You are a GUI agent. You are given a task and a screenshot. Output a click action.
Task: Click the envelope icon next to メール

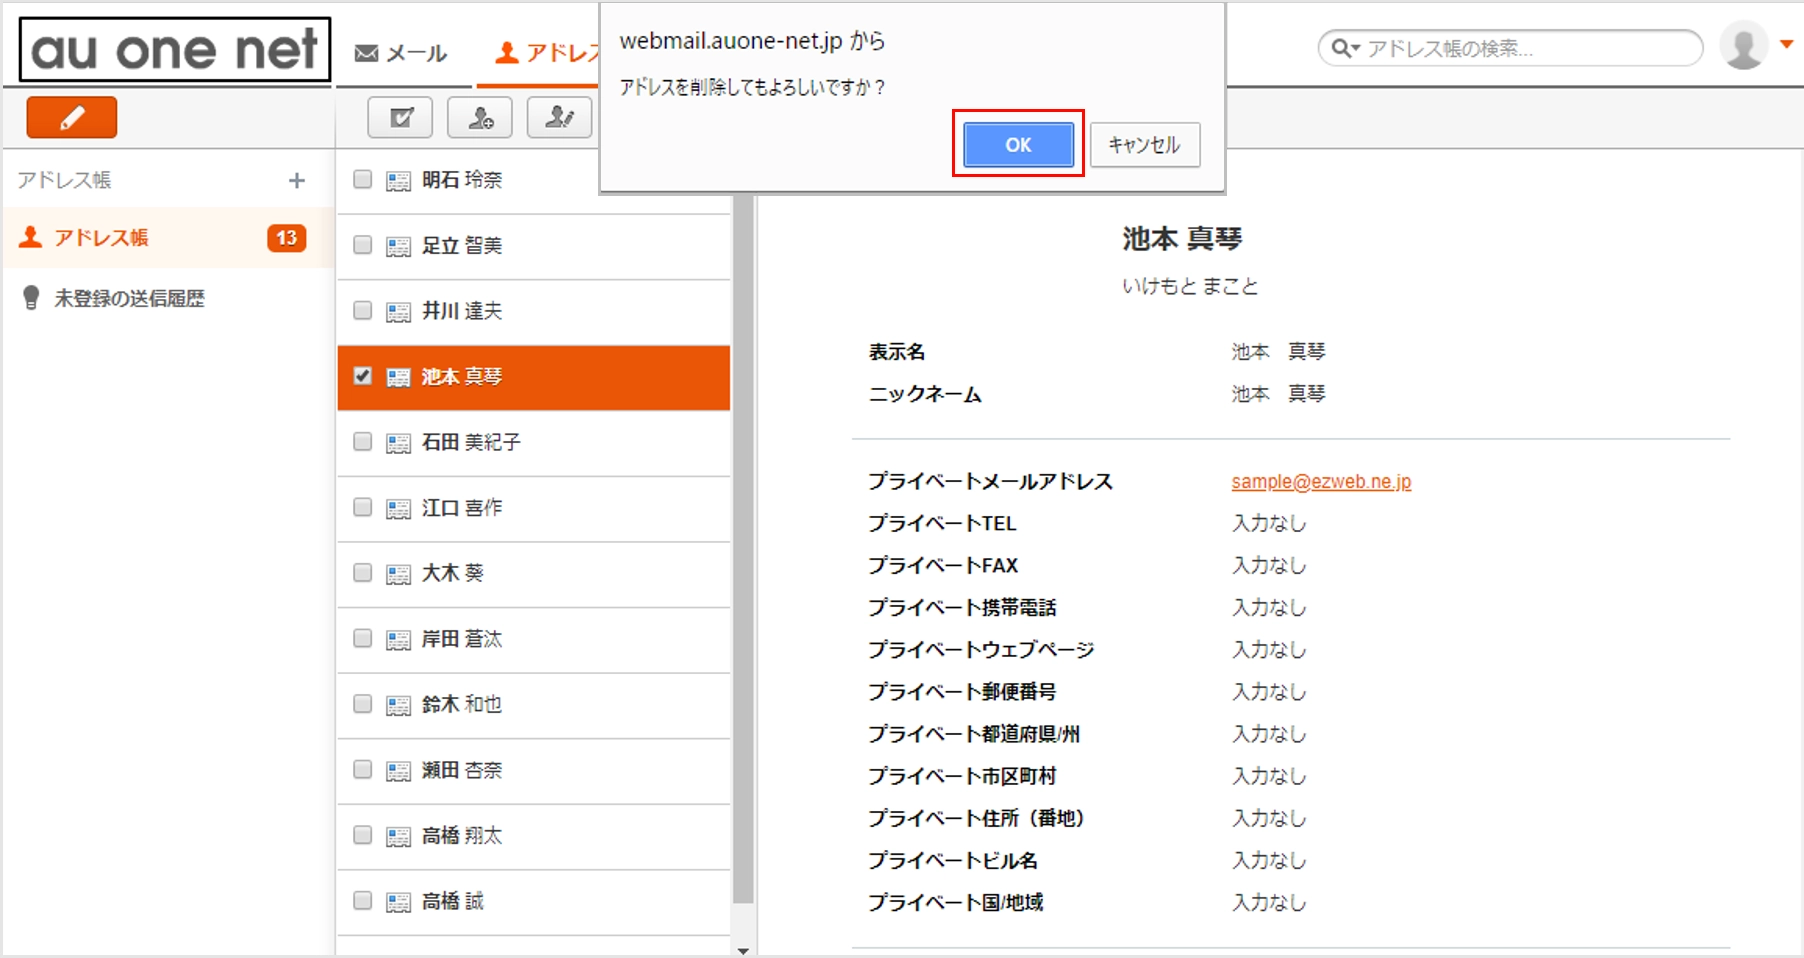coord(365,51)
